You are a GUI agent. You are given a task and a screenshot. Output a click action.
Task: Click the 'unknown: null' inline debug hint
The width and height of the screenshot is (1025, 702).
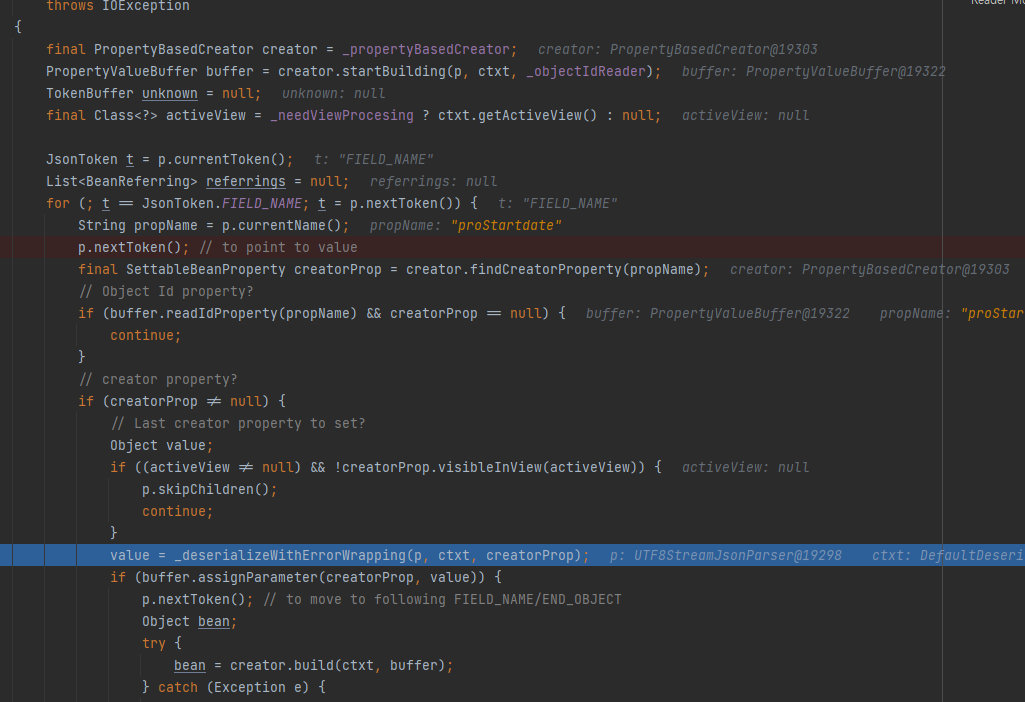coord(333,93)
